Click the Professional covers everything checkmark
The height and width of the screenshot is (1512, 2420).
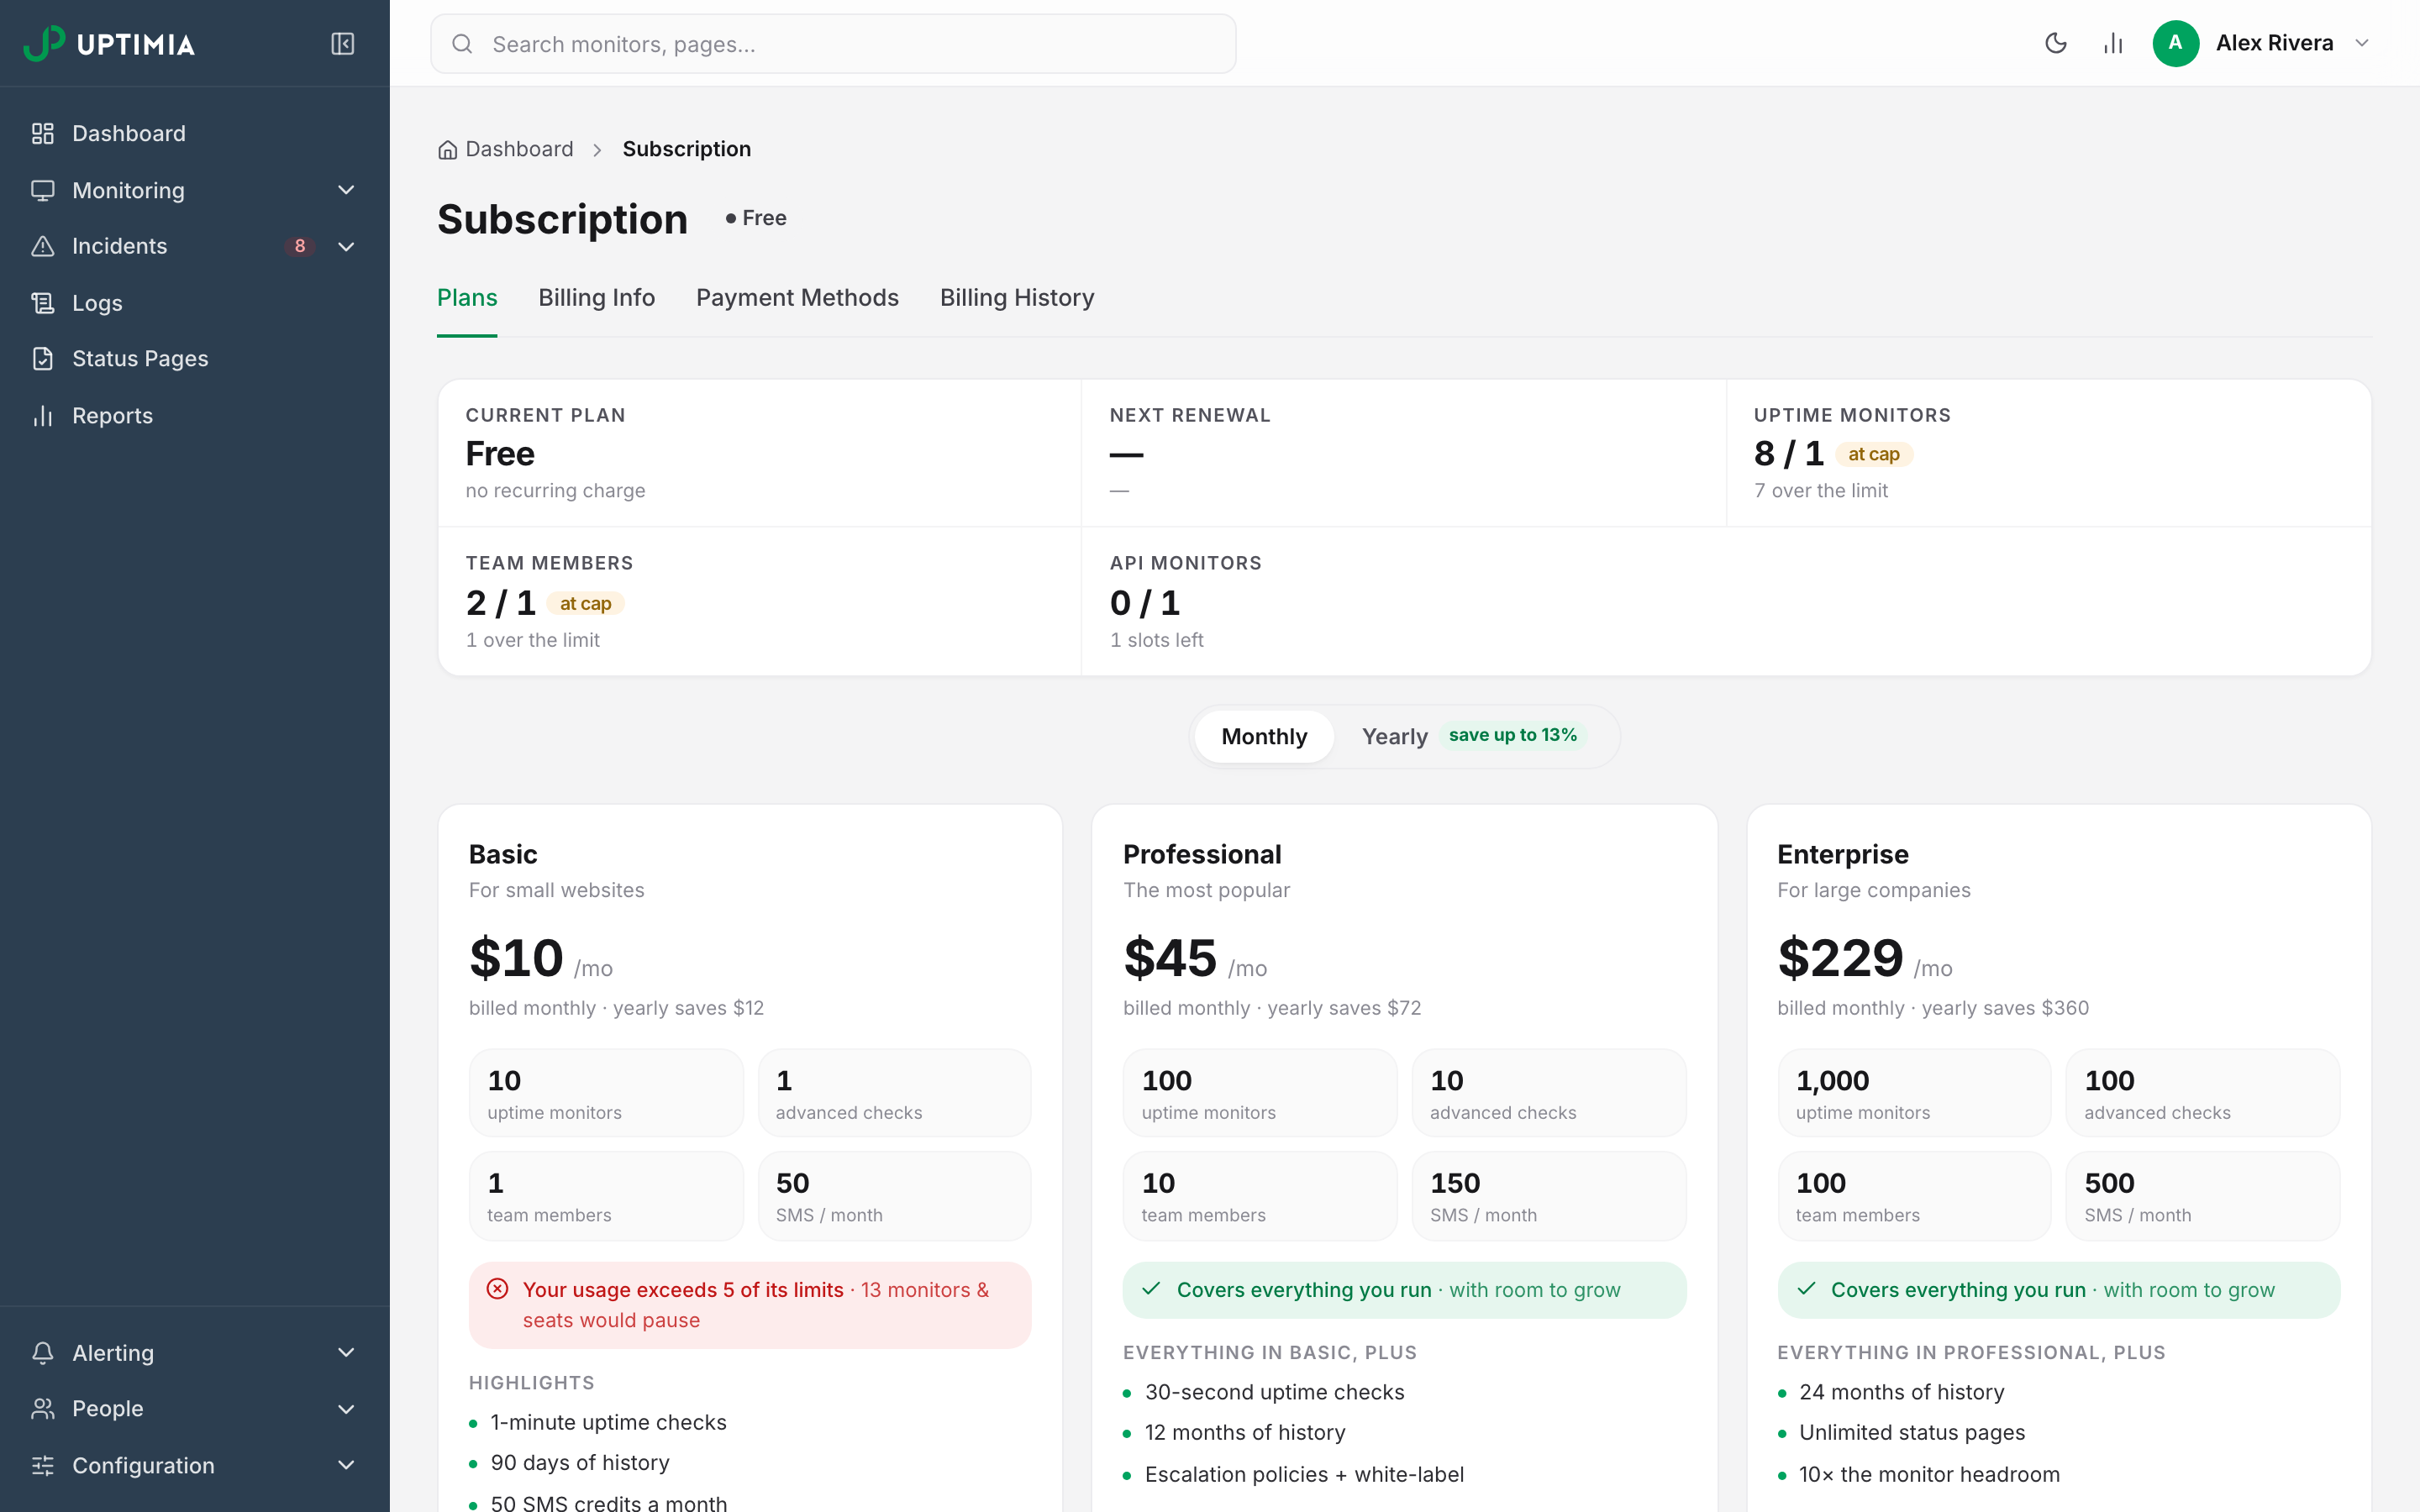(x=1151, y=1289)
